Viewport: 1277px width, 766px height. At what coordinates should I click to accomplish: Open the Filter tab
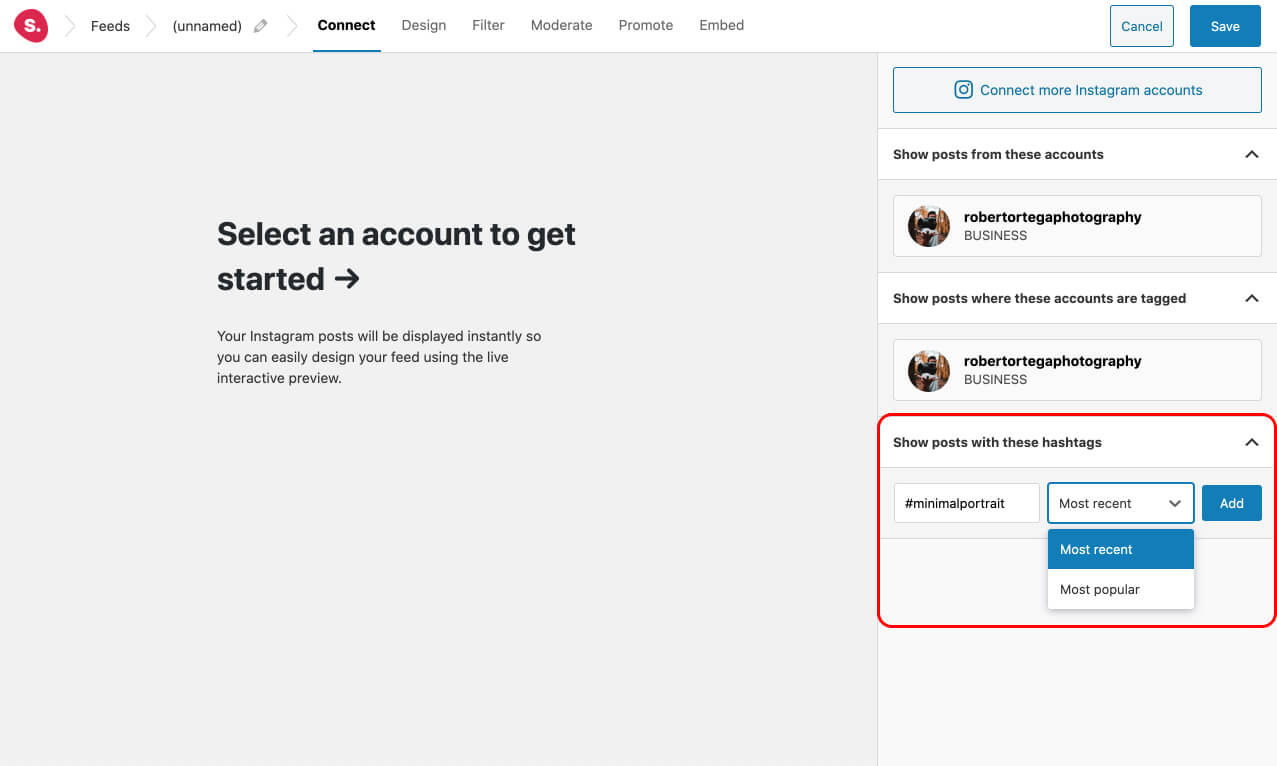(488, 25)
